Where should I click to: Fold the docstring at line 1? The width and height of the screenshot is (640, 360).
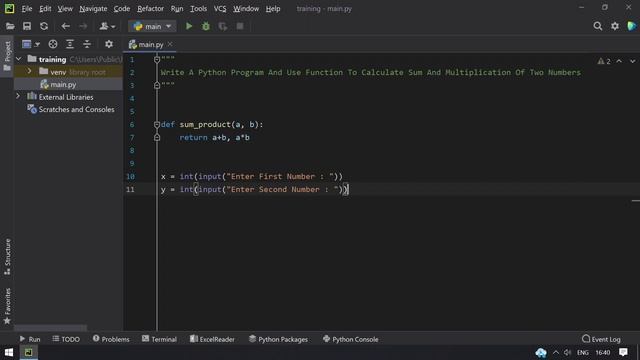(x=157, y=60)
